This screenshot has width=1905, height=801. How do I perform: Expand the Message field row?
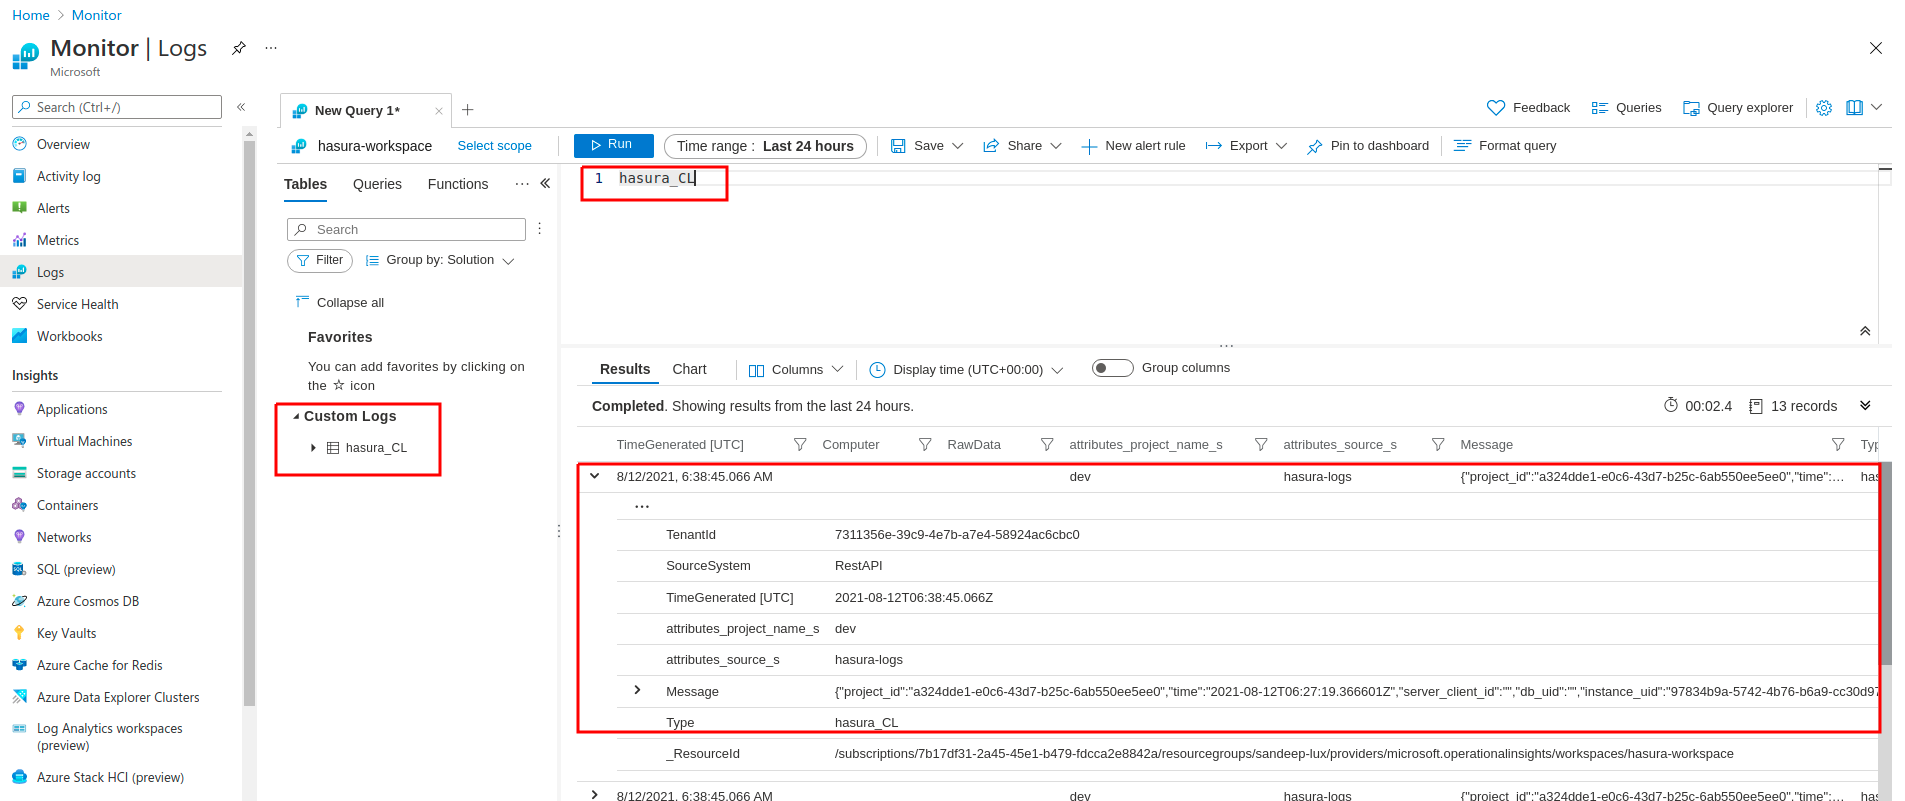point(637,691)
